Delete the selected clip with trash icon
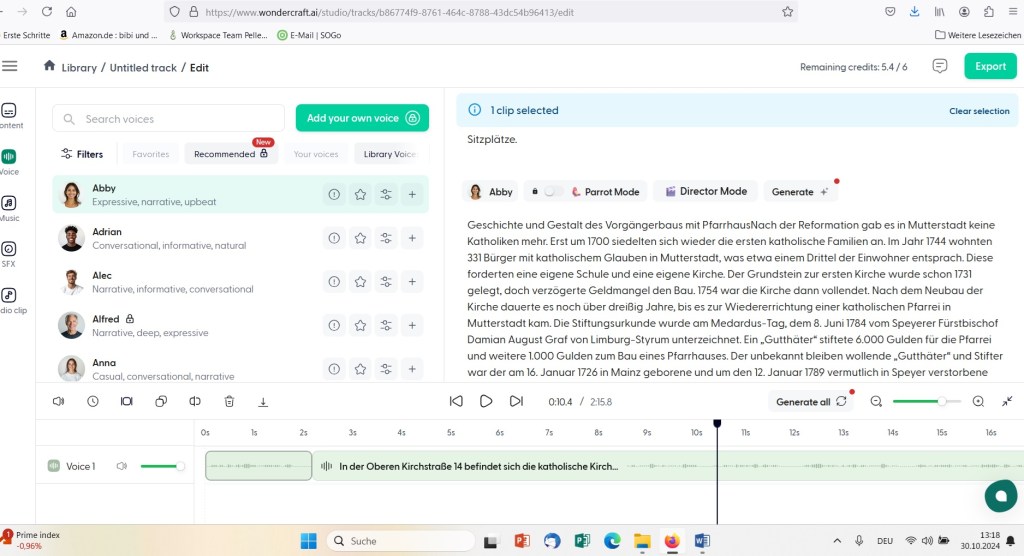The width and height of the screenshot is (1024, 556). tap(229, 401)
